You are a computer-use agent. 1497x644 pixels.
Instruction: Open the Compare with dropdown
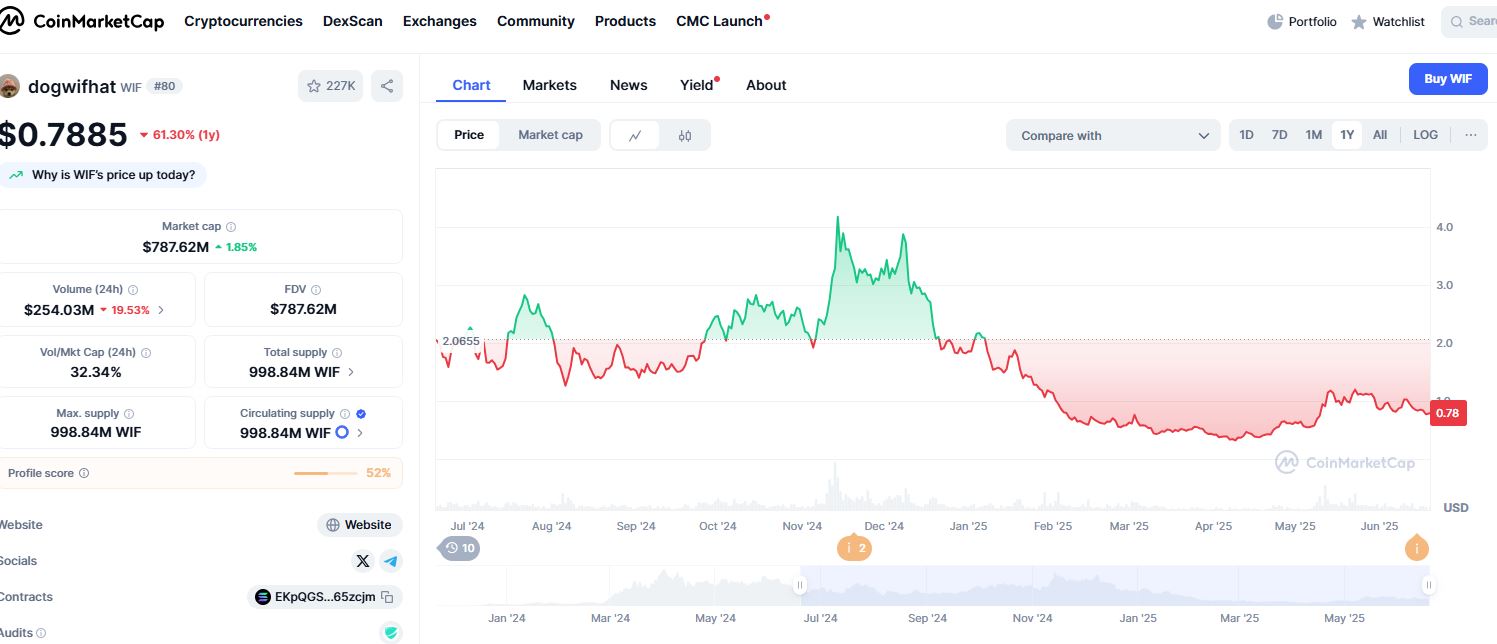(1113, 135)
